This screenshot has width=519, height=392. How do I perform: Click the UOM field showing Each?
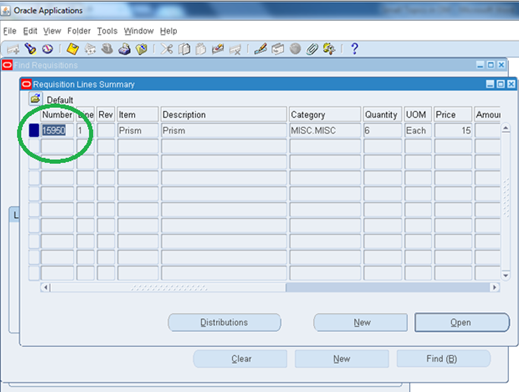(418, 130)
